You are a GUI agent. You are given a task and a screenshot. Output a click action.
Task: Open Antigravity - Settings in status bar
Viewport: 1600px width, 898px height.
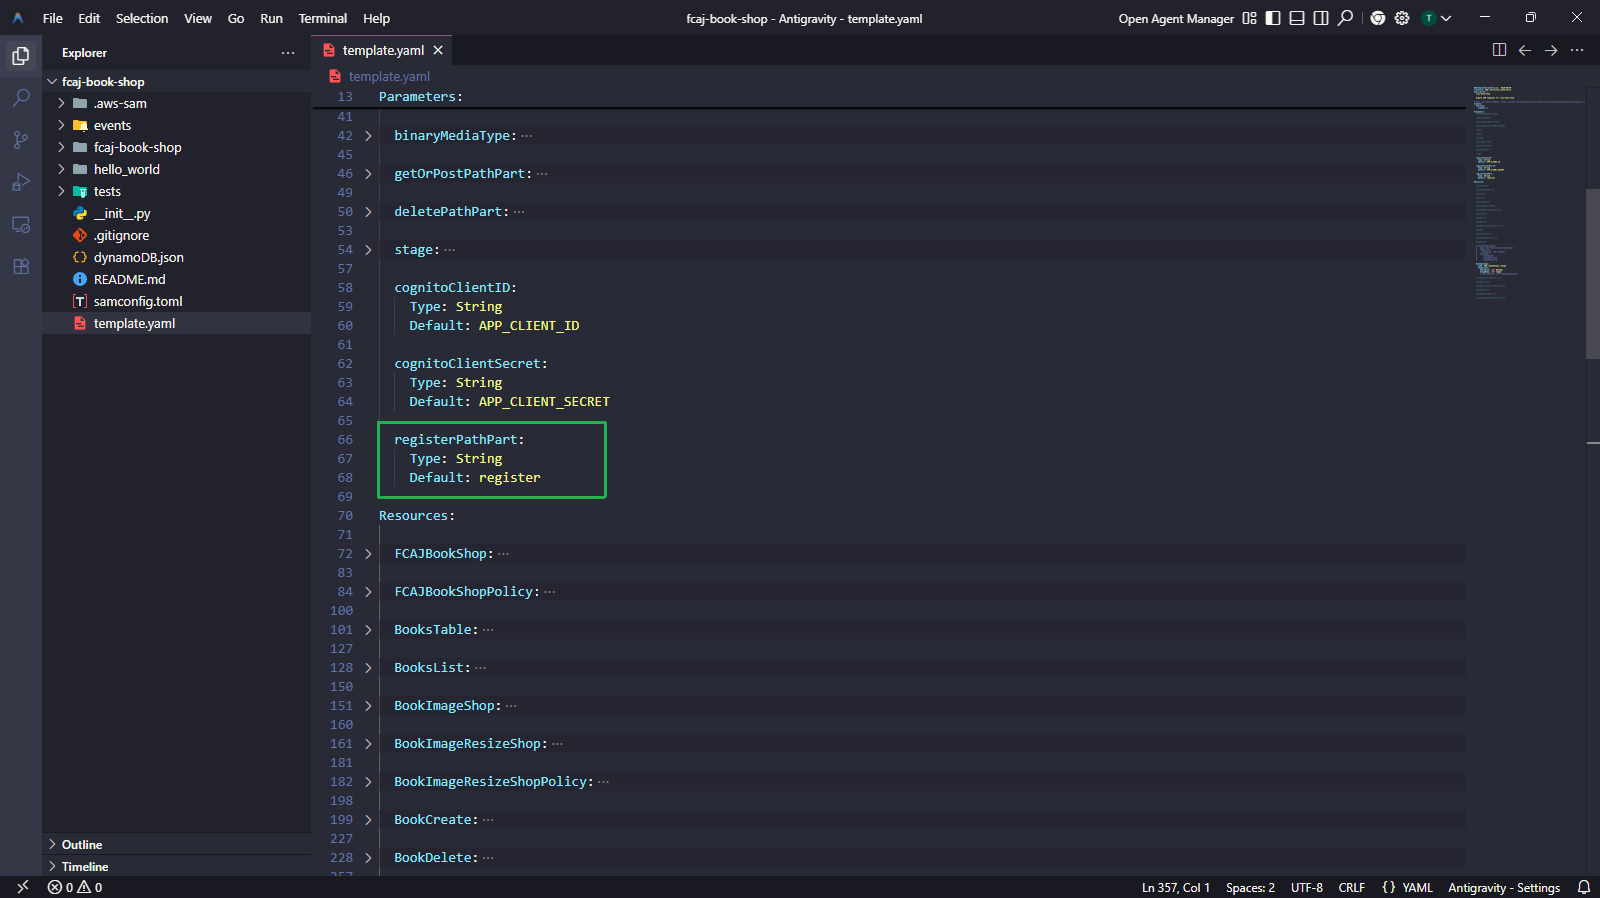(1504, 888)
